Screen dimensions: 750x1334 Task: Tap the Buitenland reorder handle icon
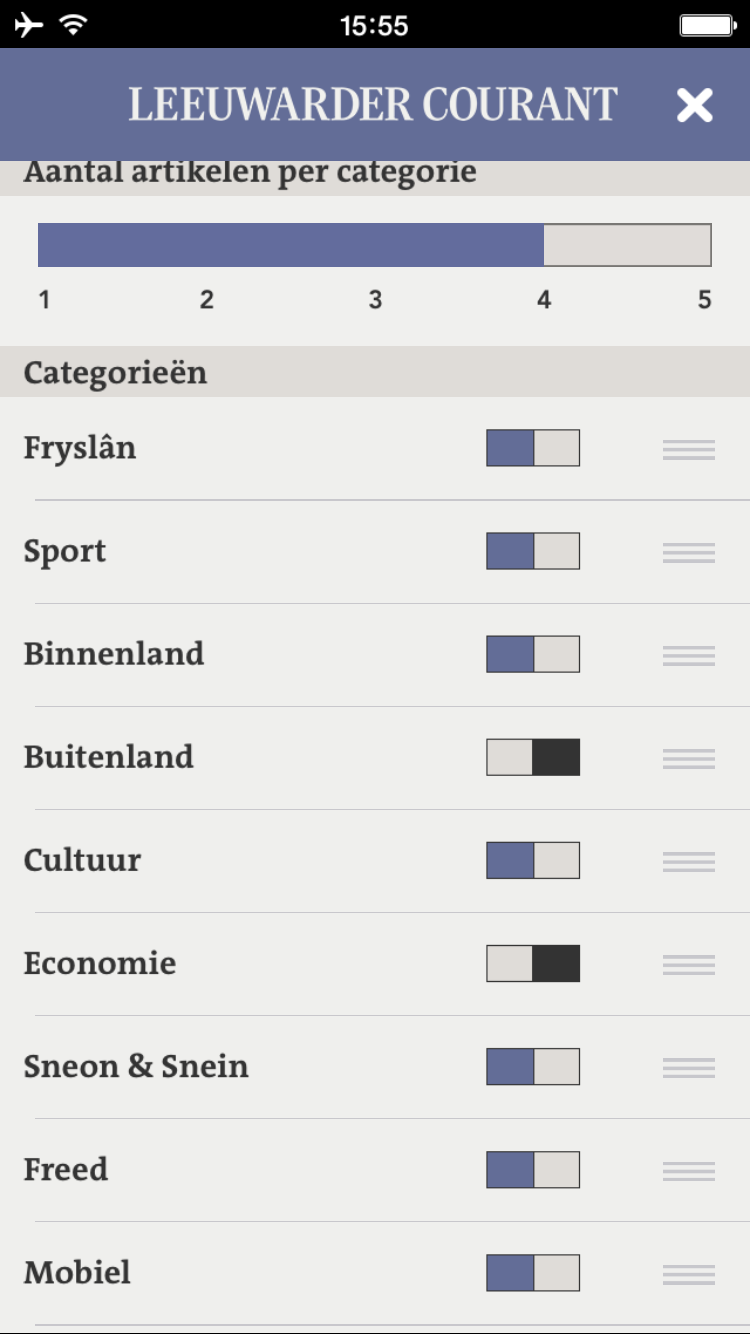[x=689, y=759]
